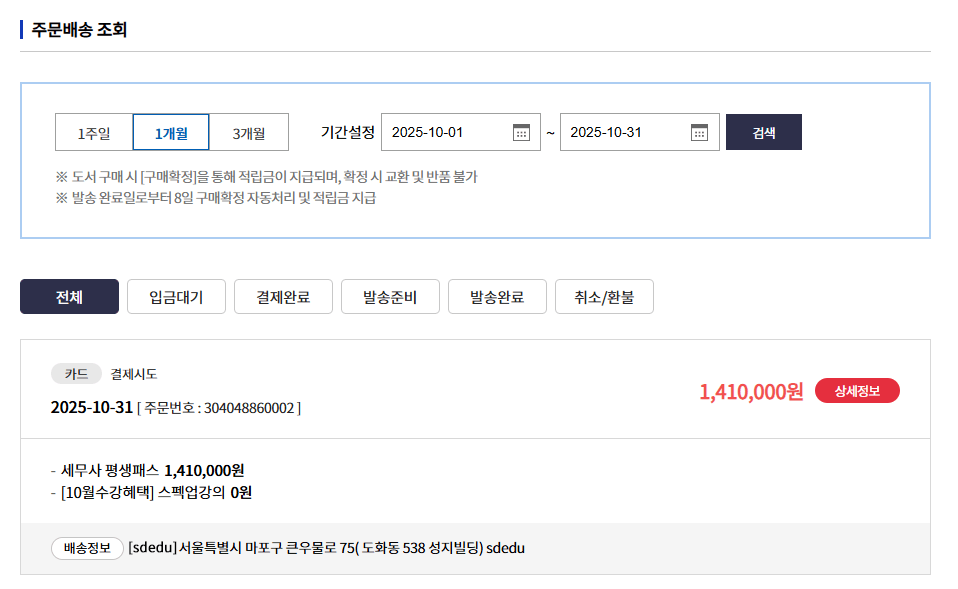
Task: Switch to the 취소/환불 tab
Action: 604,297
